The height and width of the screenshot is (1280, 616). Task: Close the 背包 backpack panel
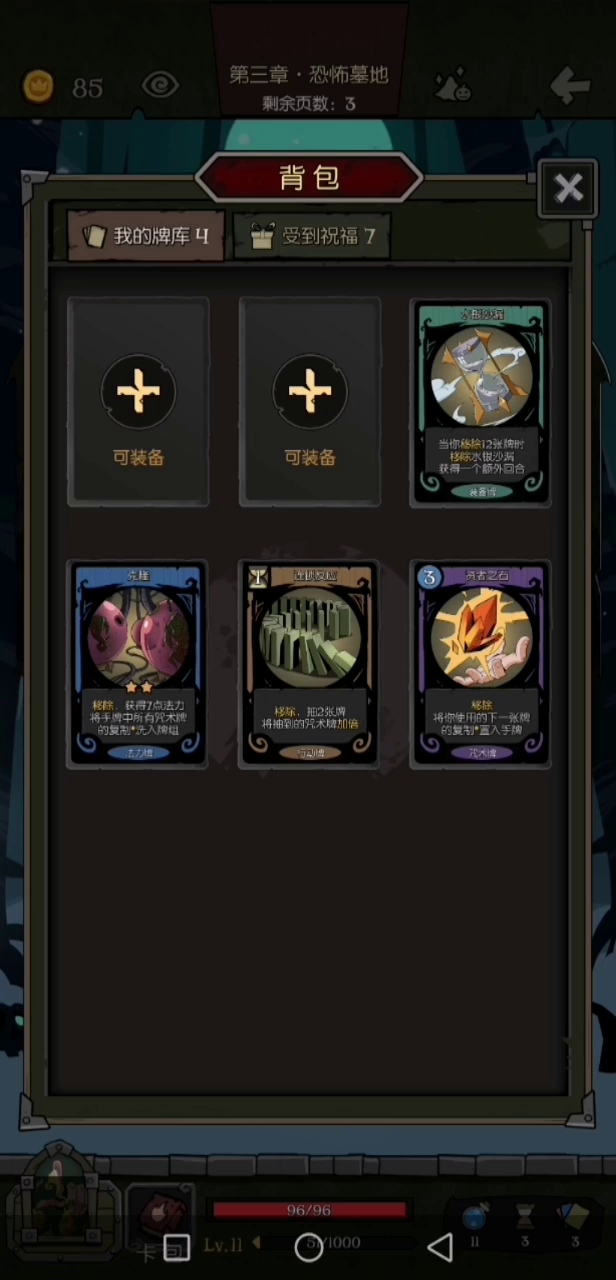tap(568, 188)
